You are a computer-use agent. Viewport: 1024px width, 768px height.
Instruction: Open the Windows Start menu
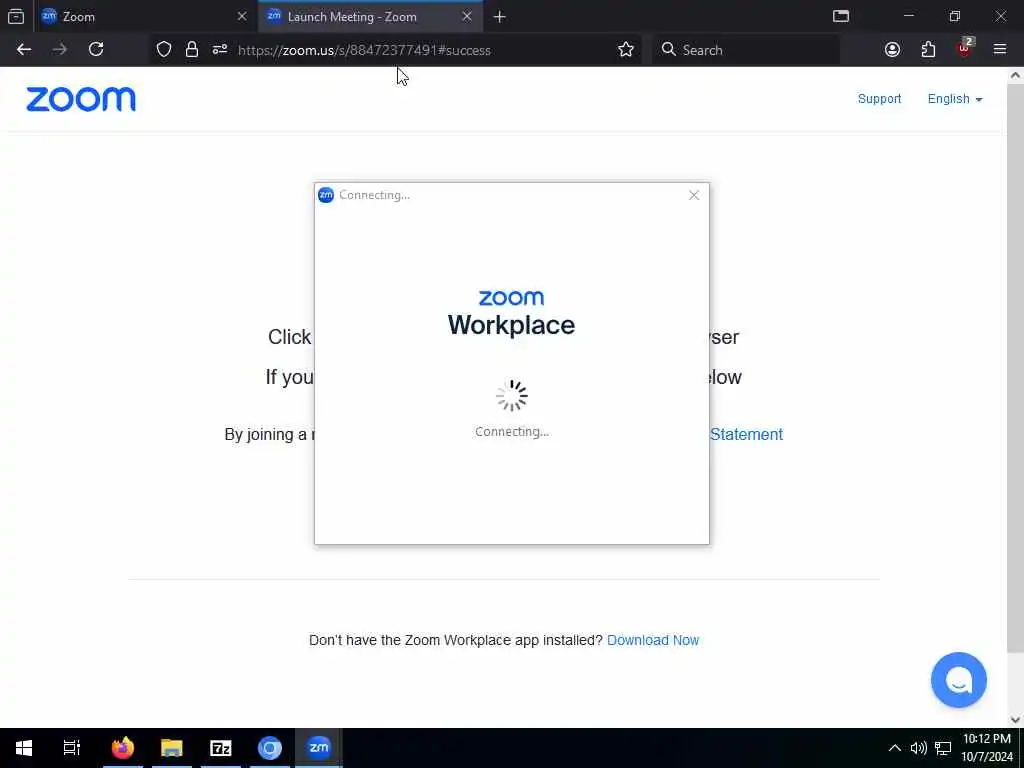(x=24, y=748)
